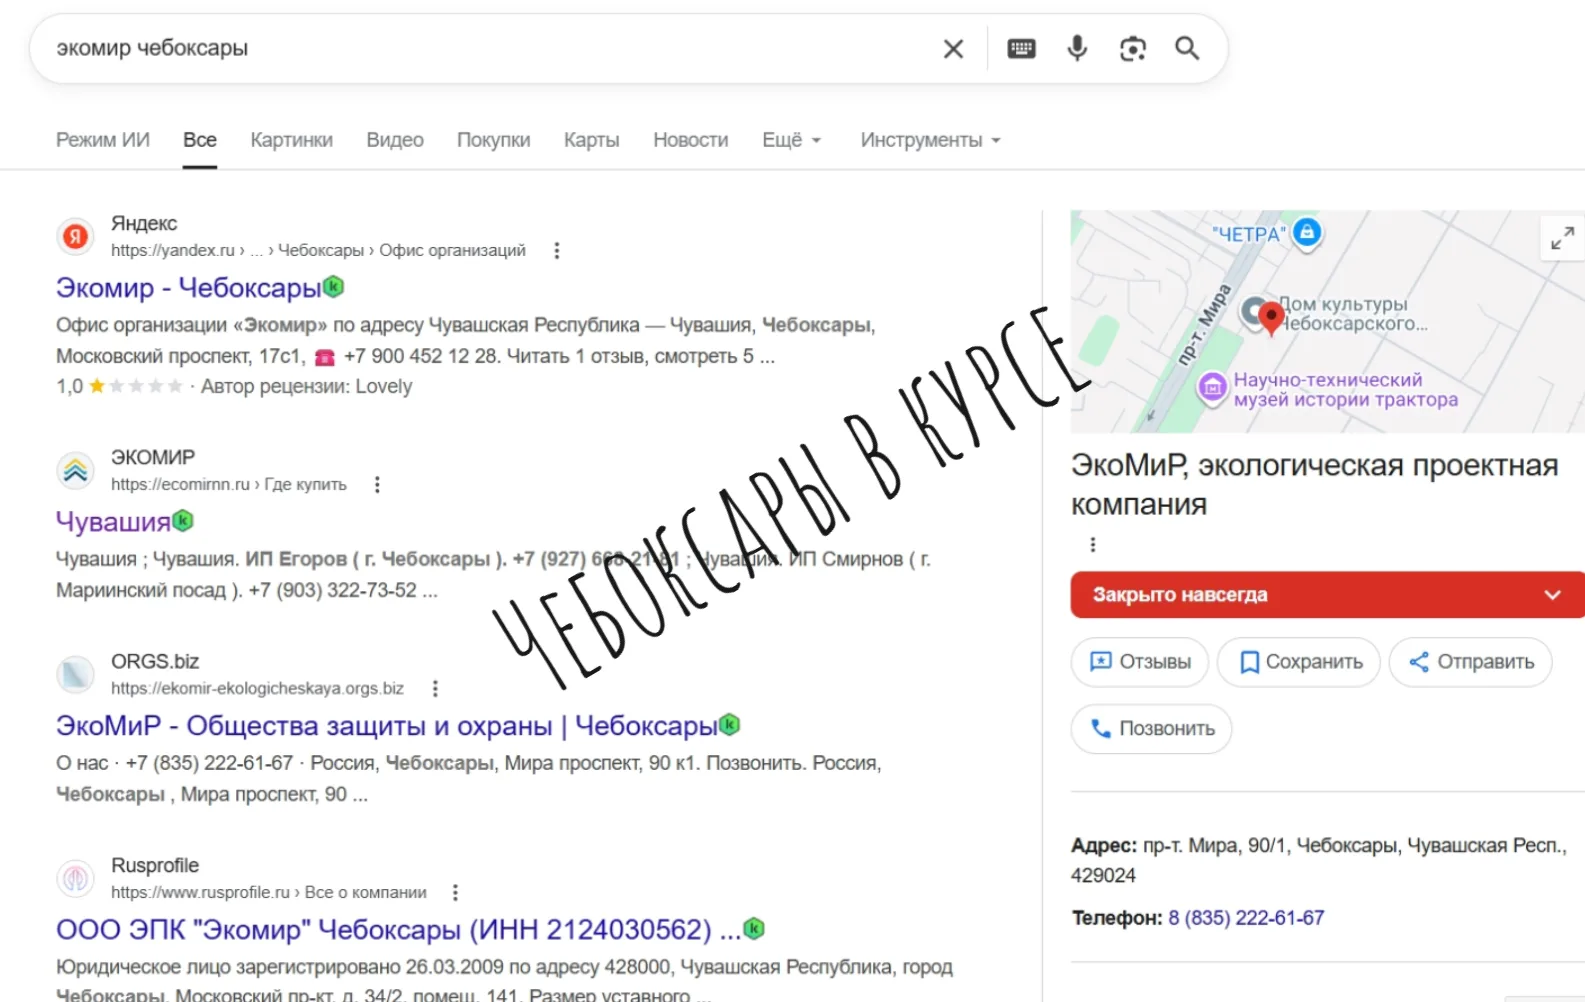Expand the map to full view

pos(1562,238)
